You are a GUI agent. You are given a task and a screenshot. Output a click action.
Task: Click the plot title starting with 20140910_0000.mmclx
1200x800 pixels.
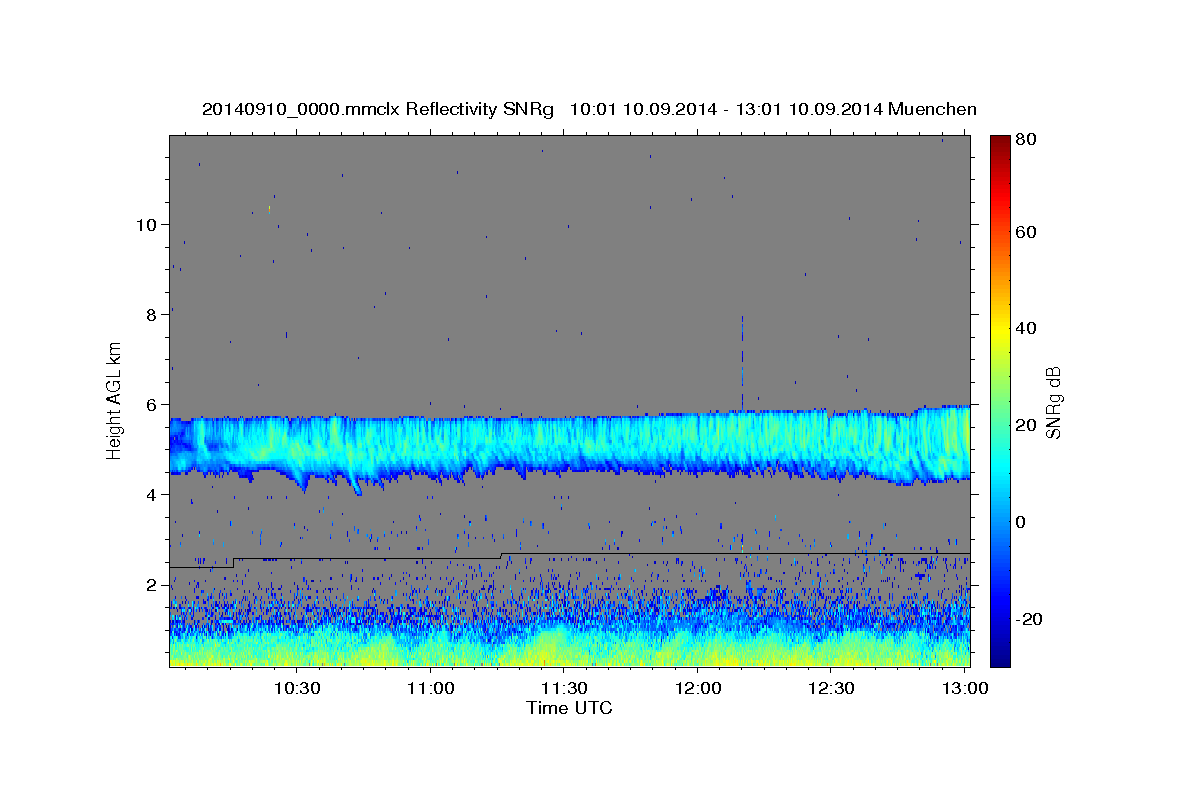589,109
